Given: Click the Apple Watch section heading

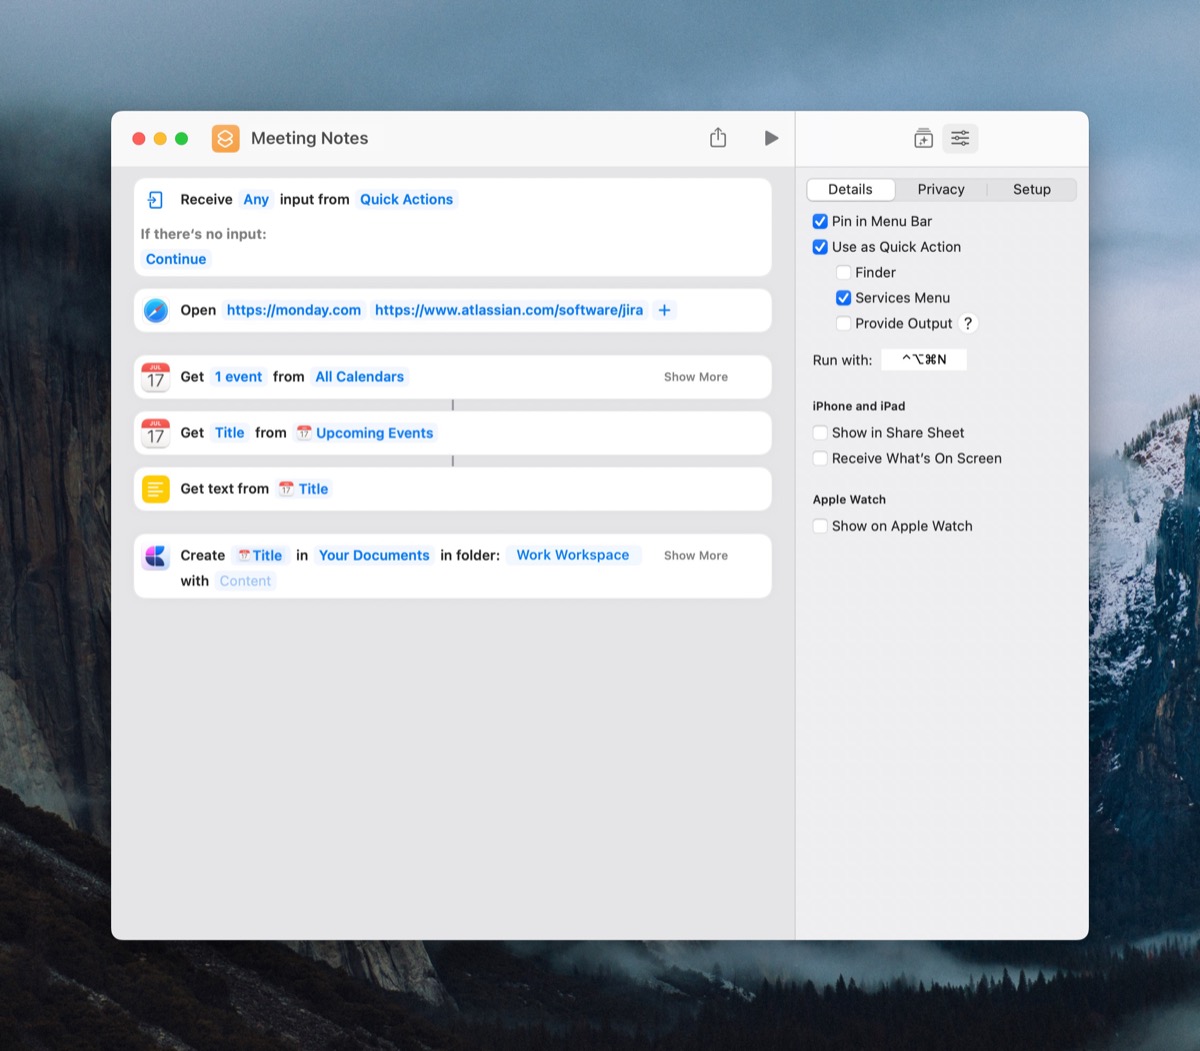Looking at the screenshot, I should pyautogui.click(x=849, y=500).
